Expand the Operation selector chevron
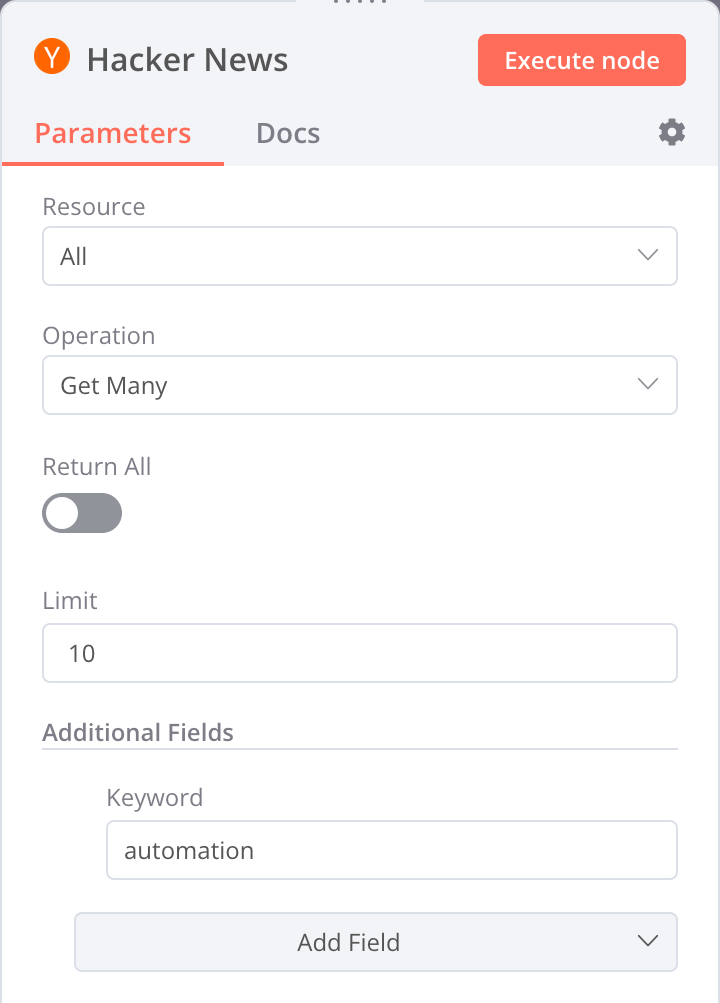This screenshot has height=1003, width=720. pyautogui.click(x=648, y=385)
